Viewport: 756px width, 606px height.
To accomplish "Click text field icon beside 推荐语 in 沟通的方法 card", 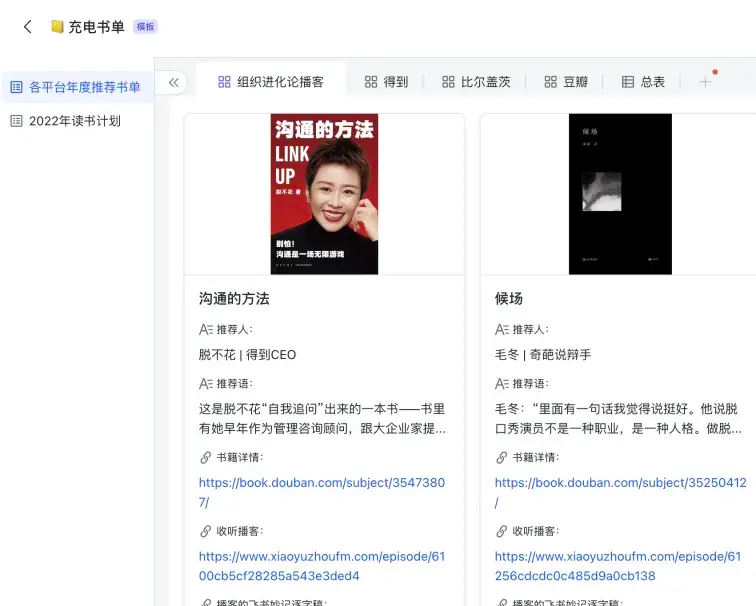I will pyautogui.click(x=206, y=384).
